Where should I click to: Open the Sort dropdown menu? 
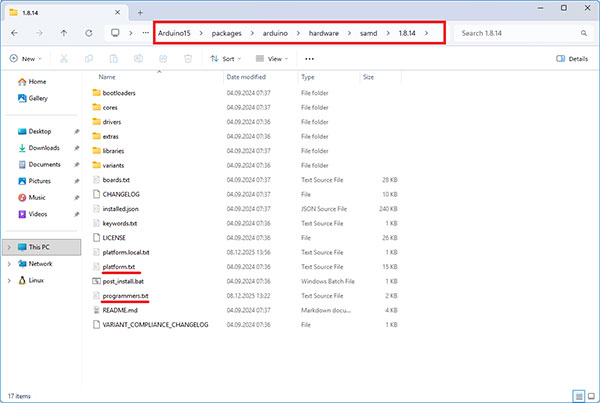(228, 59)
